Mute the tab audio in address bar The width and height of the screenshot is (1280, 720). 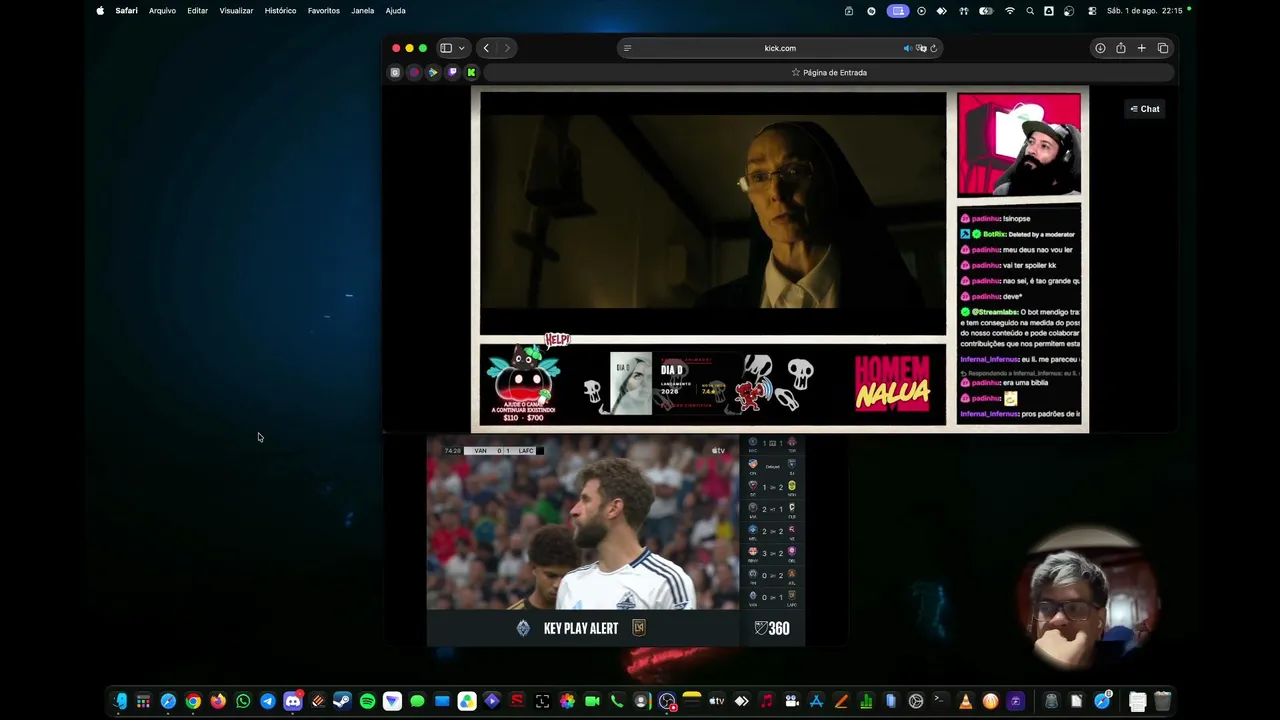(x=907, y=48)
